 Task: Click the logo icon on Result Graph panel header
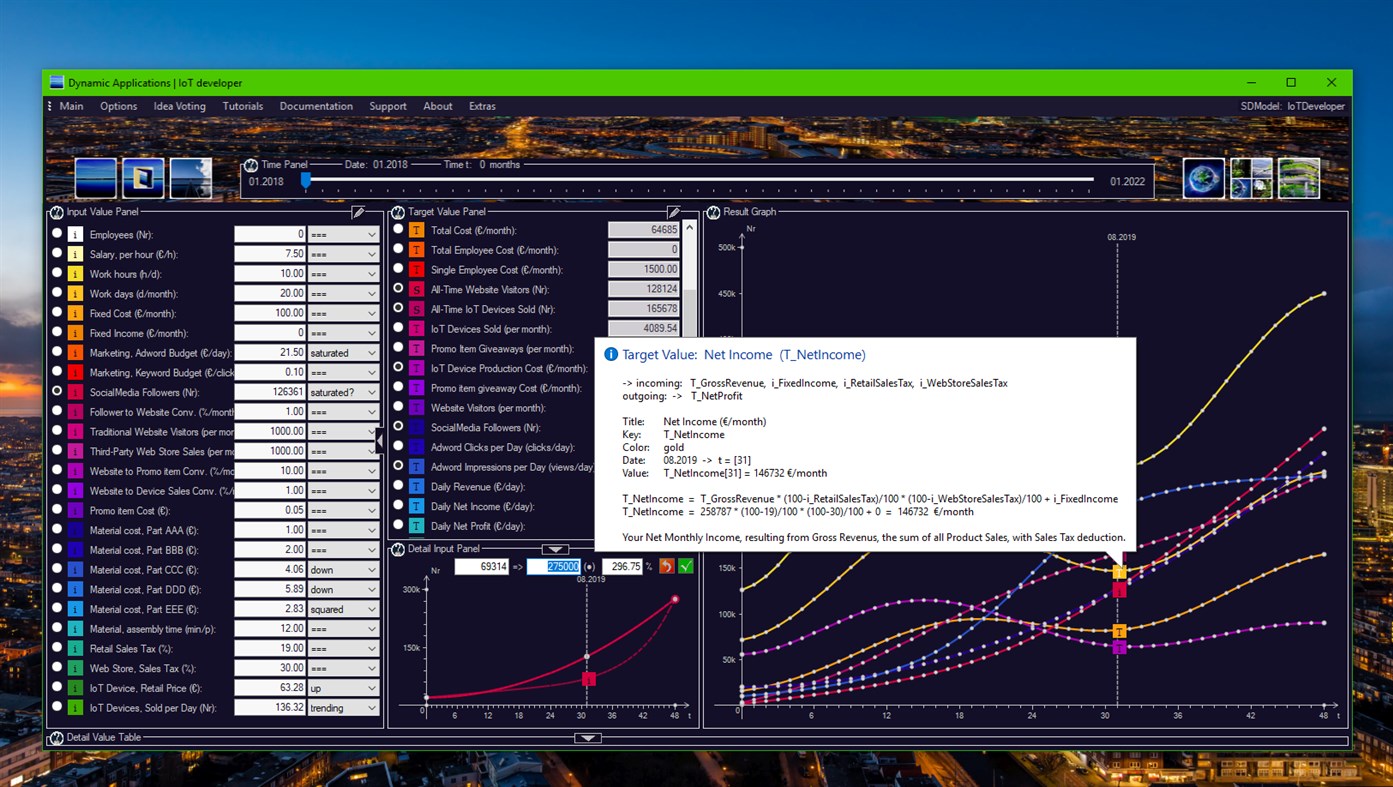[x=712, y=211]
